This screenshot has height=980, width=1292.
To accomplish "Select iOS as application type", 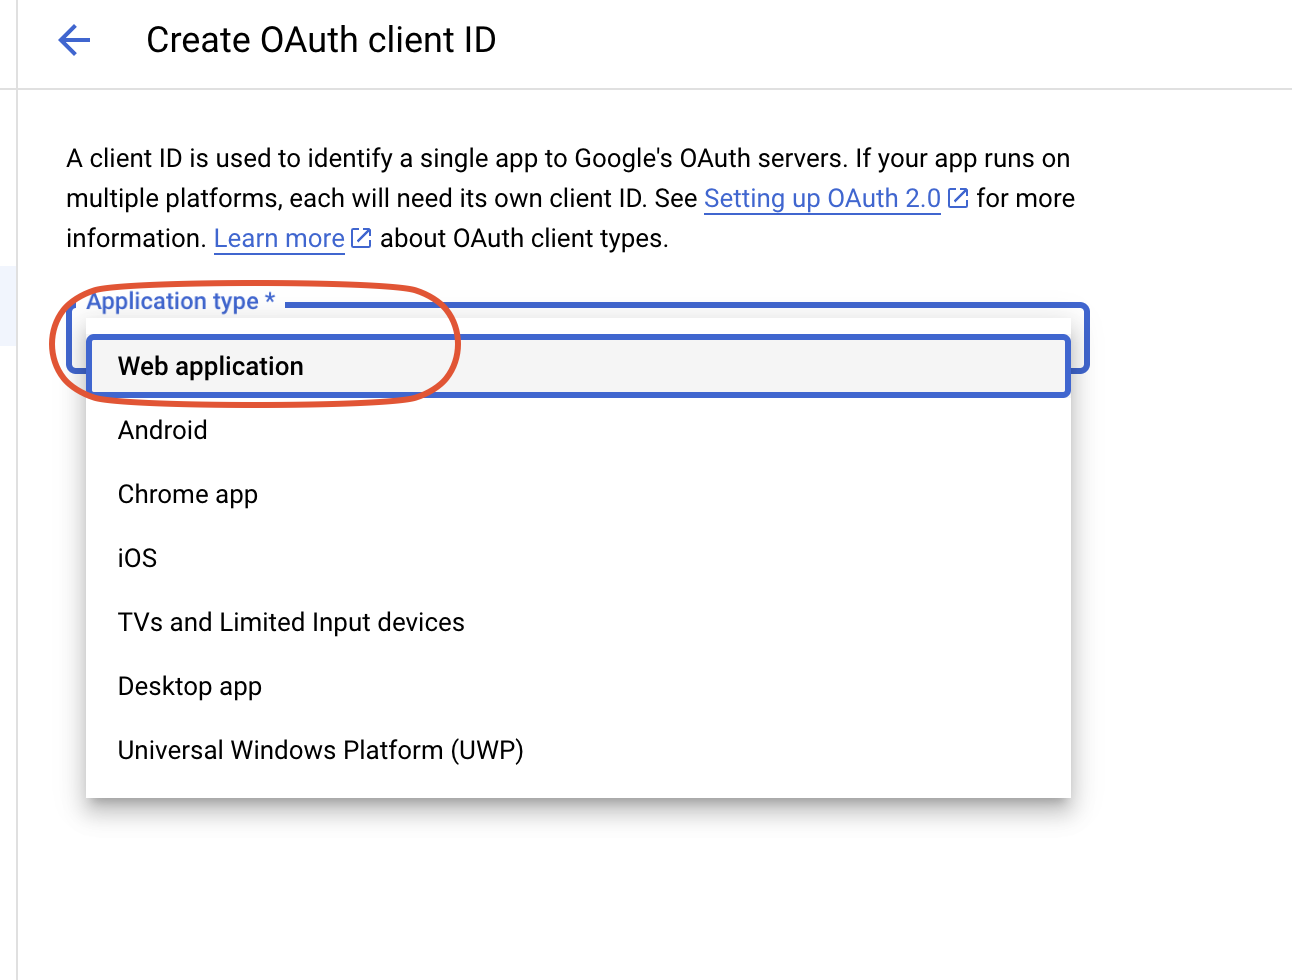I will (x=578, y=558).
